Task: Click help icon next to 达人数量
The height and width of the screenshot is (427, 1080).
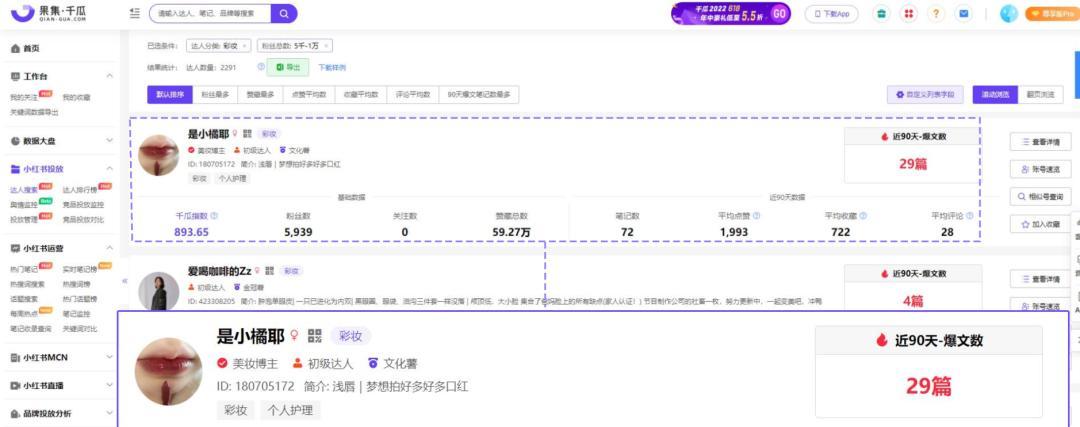Action: (x=261, y=67)
